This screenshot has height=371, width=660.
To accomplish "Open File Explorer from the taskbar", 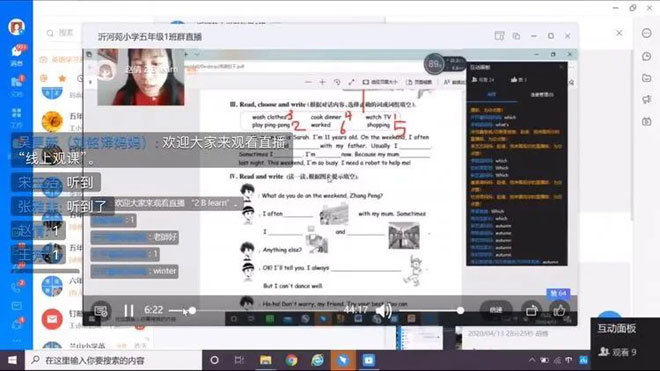I will [266, 360].
